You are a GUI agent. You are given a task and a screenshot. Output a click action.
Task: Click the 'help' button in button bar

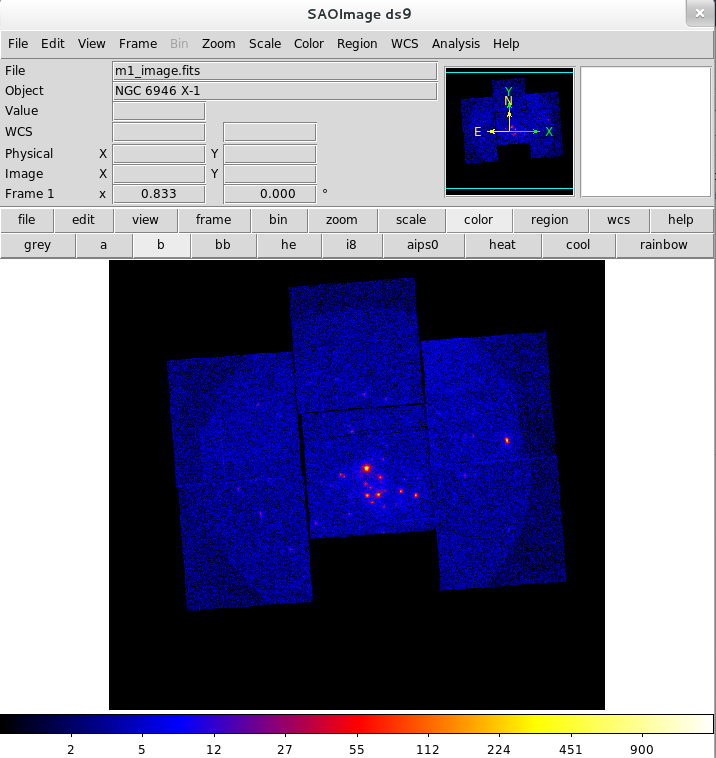tap(681, 219)
